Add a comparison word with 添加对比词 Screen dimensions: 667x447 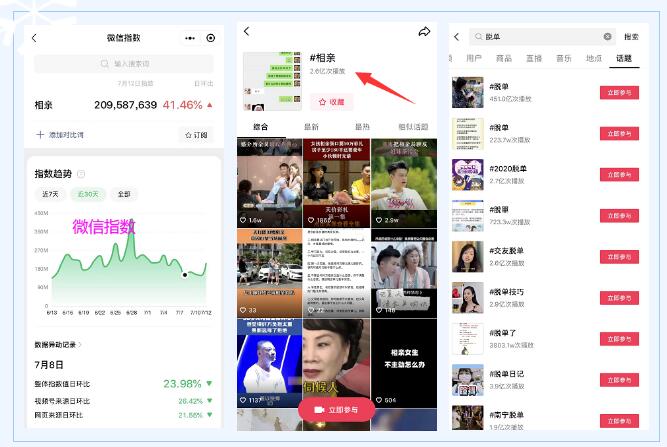point(61,134)
